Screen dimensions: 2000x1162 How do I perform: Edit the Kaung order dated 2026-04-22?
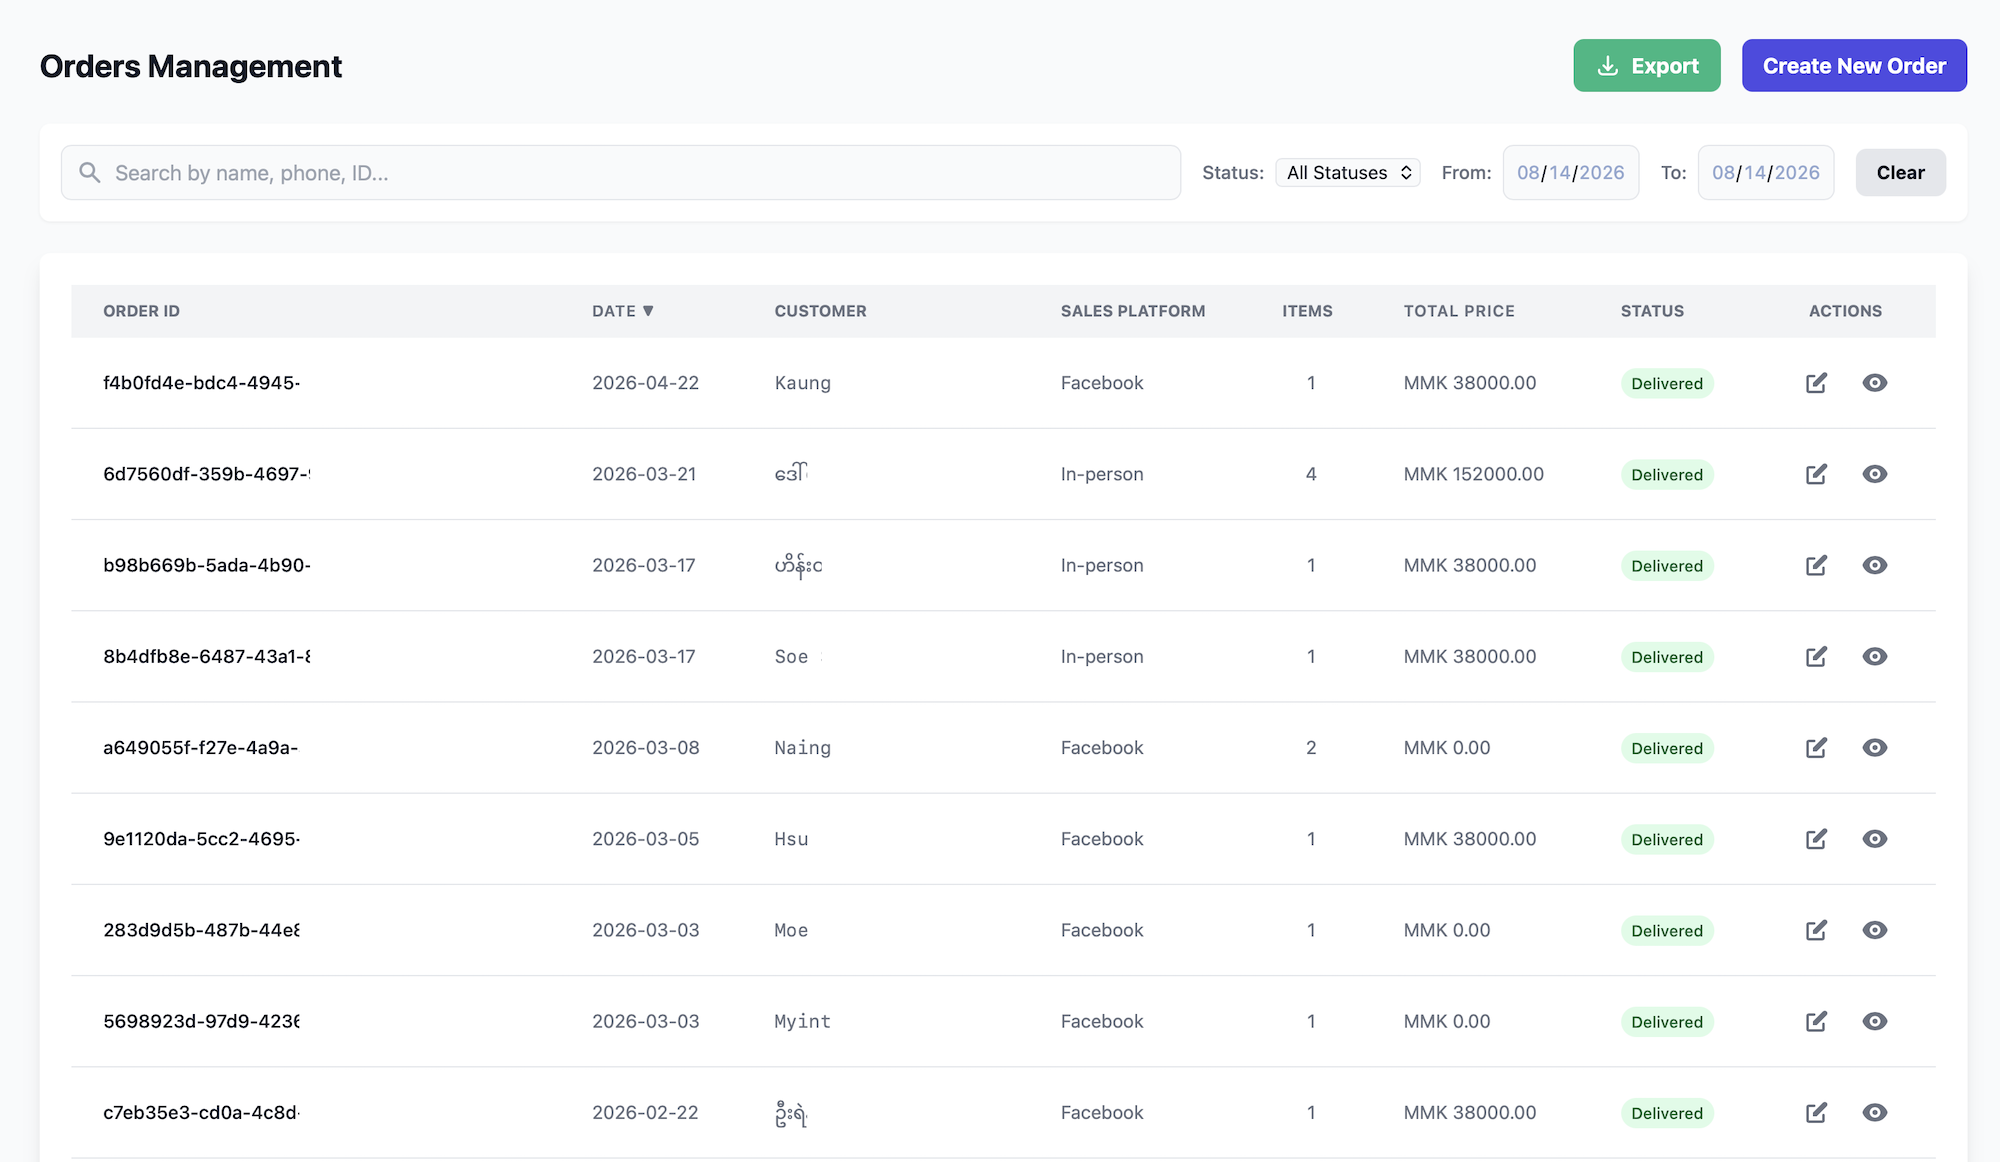1816,383
